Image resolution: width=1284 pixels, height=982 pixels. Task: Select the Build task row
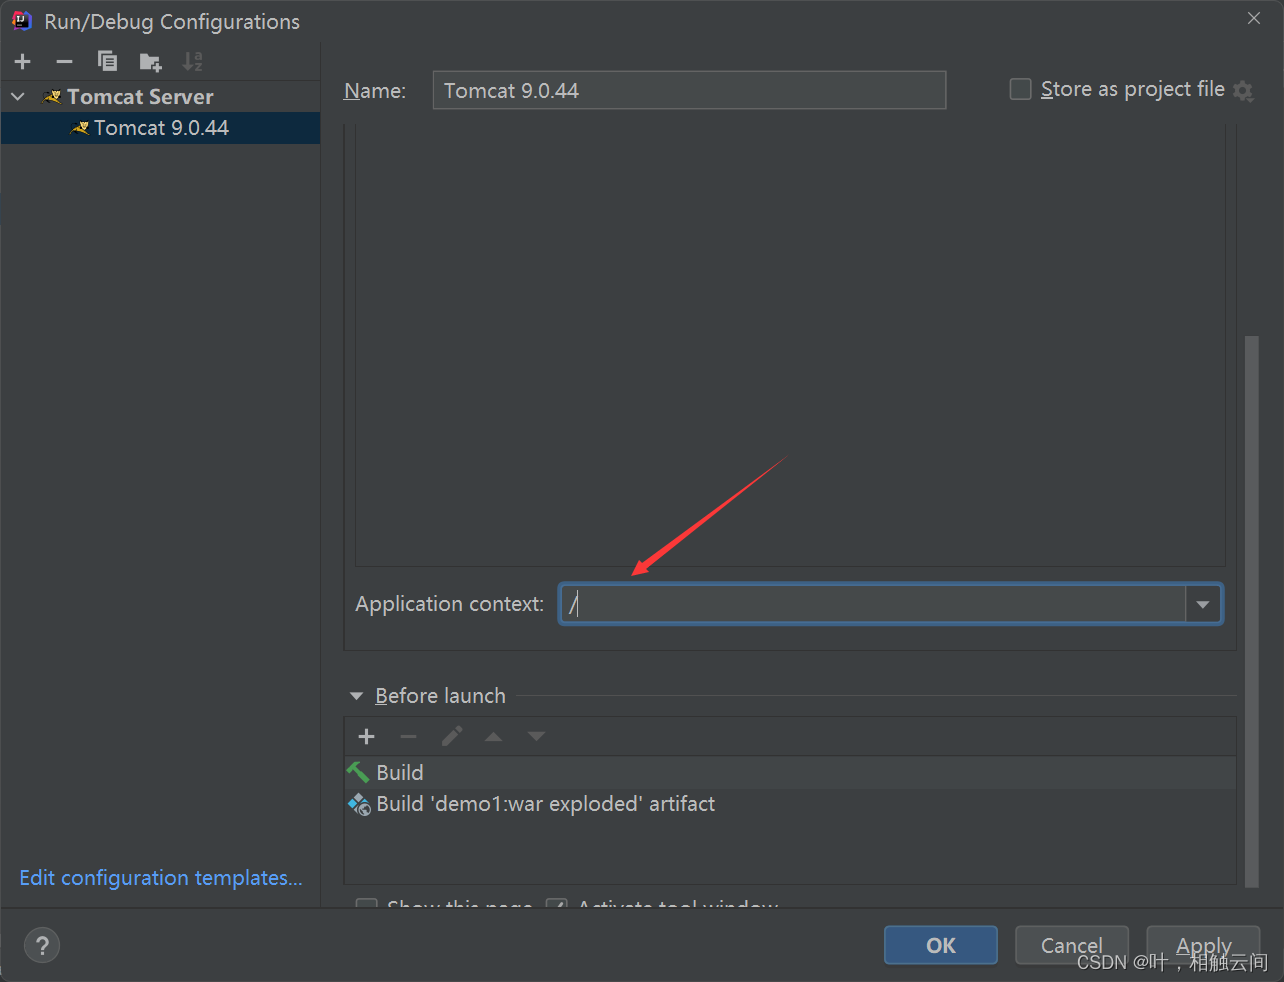click(790, 773)
